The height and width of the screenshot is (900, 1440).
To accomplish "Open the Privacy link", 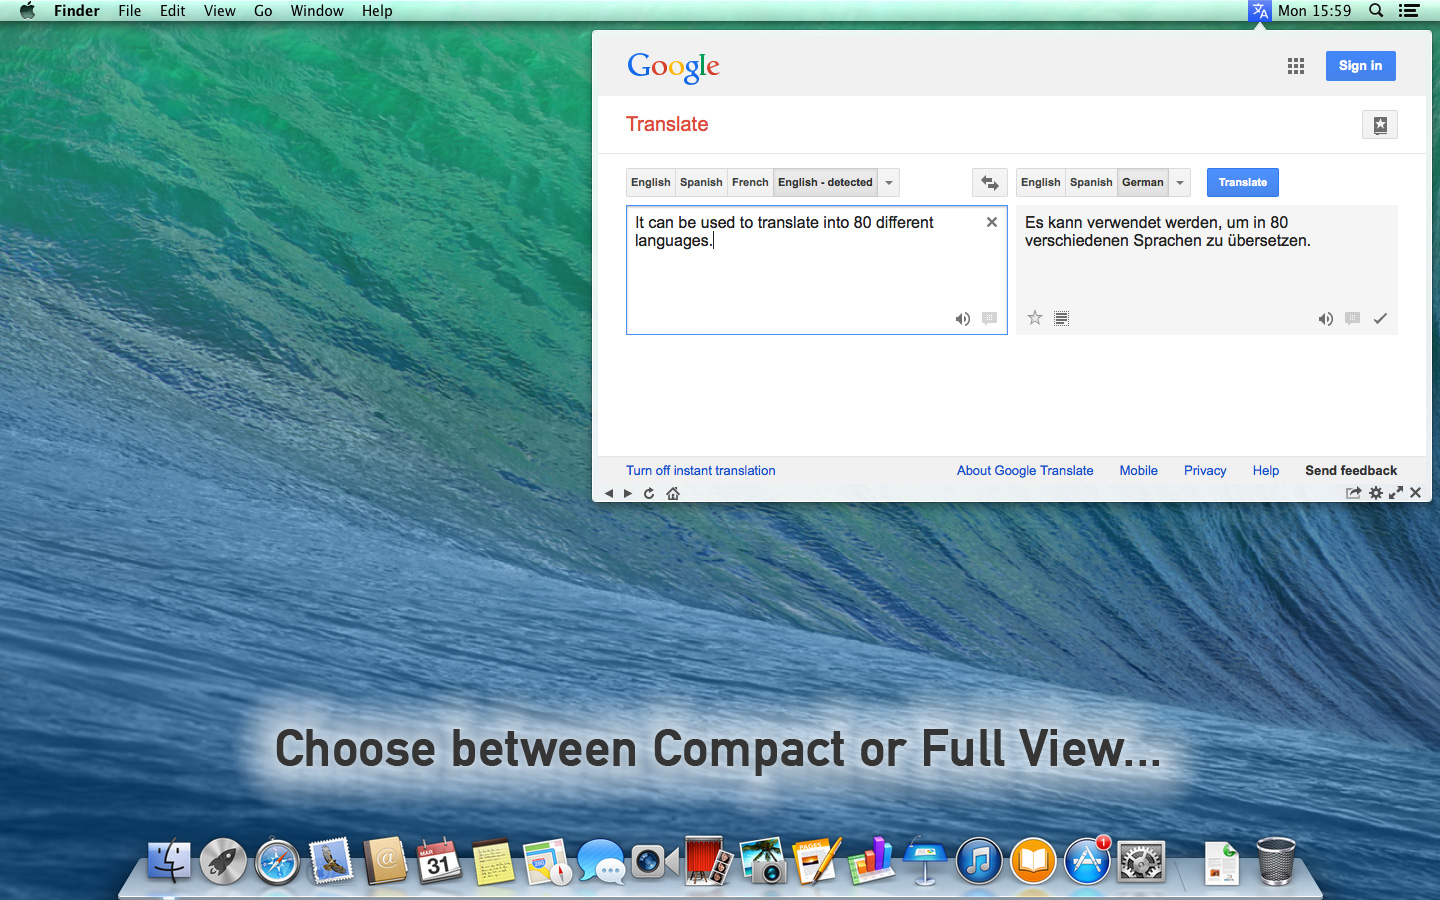I will (x=1205, y=470).
